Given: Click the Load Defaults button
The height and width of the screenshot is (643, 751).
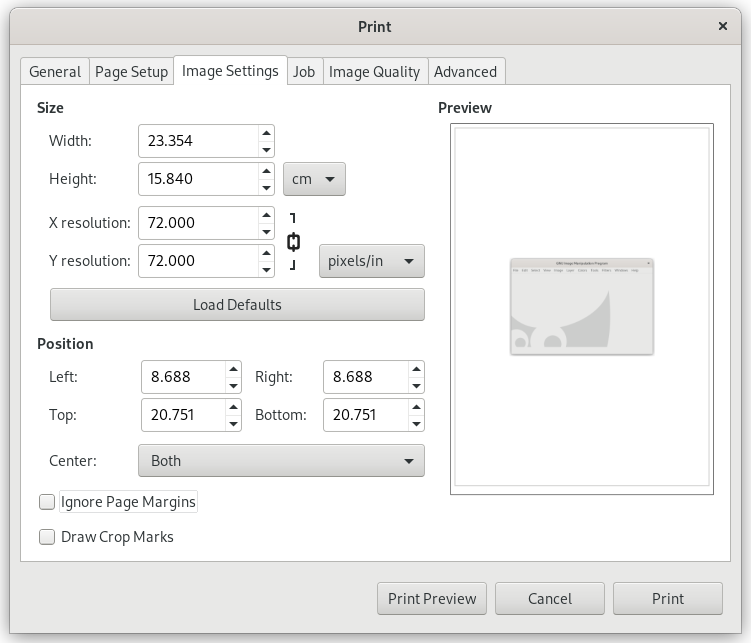Looking at the screenshot, I should click(237, 305).
